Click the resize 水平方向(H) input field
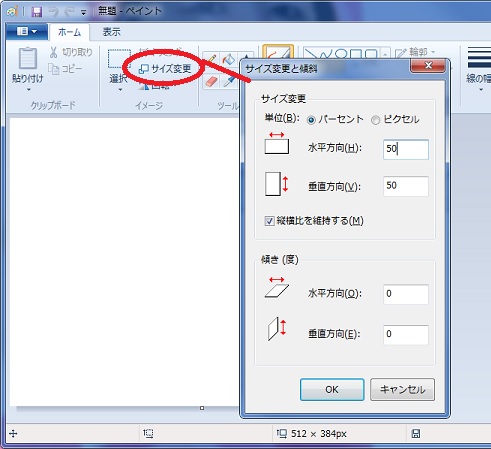Screen dimensions: 491x449 pyautogui.click(x=406, y=149)
